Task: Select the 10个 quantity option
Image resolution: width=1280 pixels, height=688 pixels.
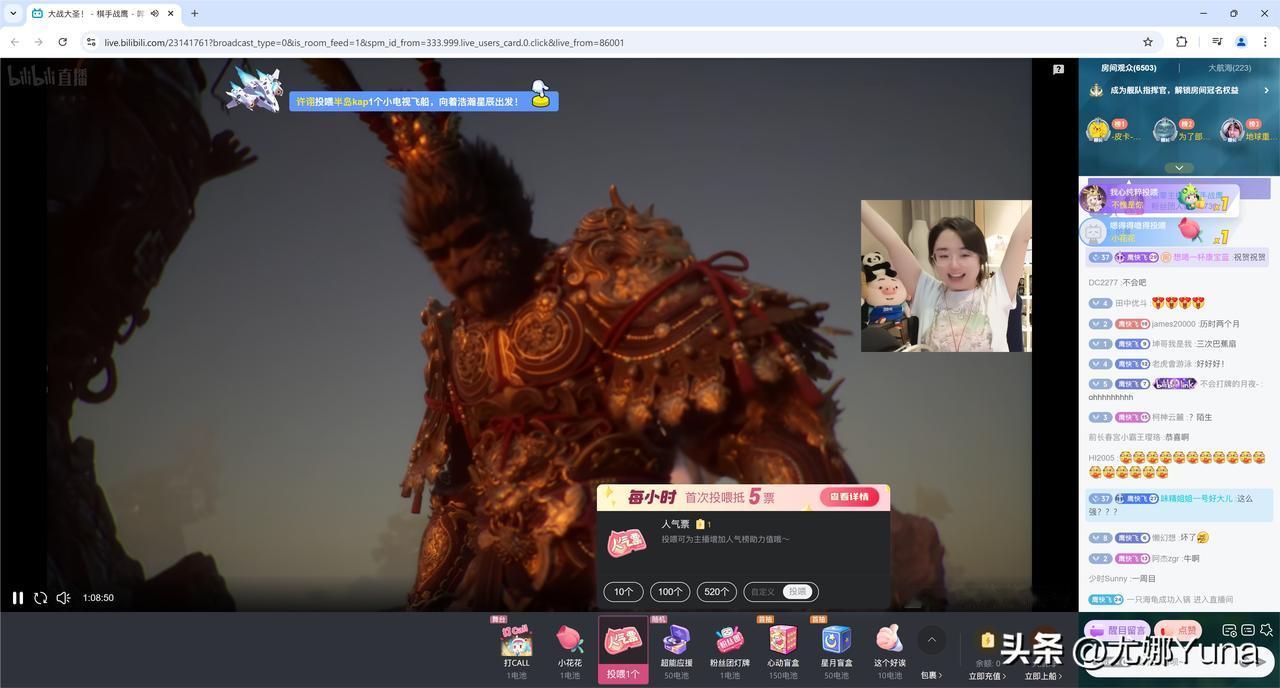Action: click(623, 592)
